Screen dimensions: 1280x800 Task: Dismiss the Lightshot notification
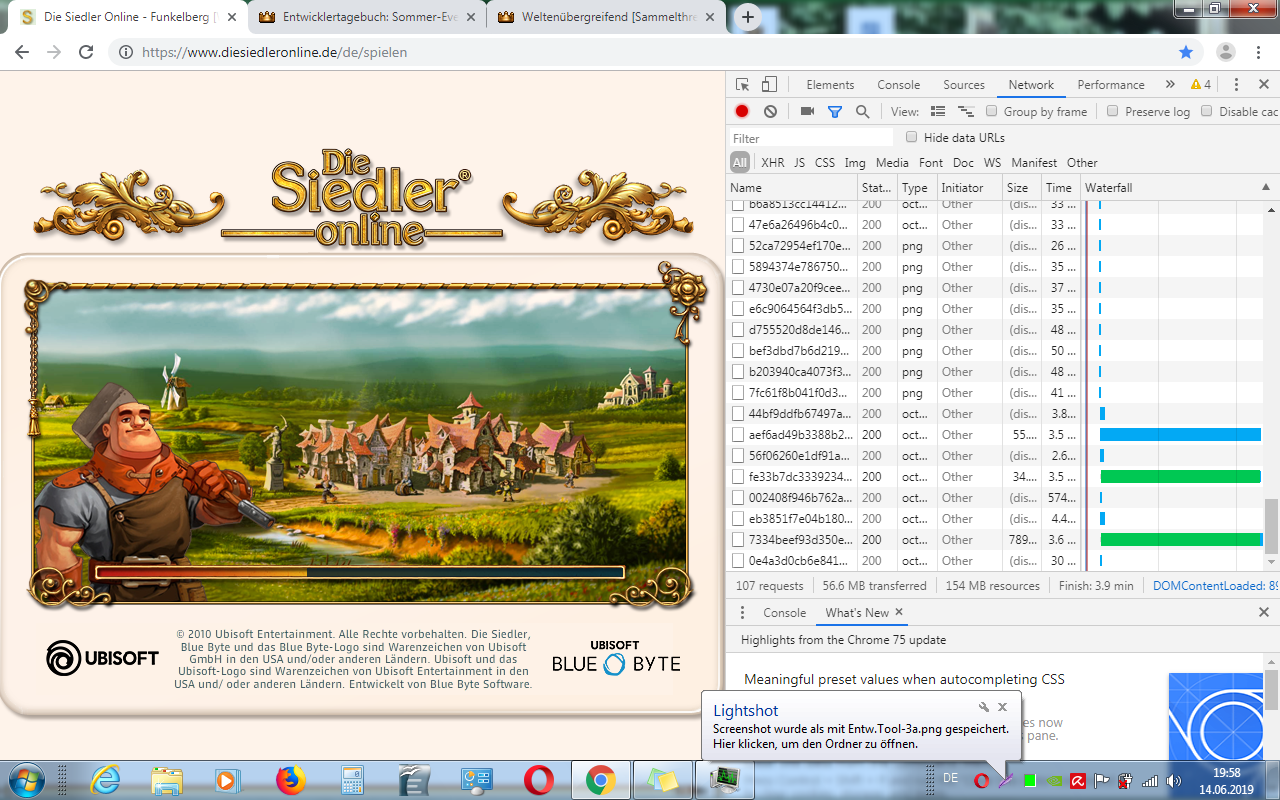1002,707
